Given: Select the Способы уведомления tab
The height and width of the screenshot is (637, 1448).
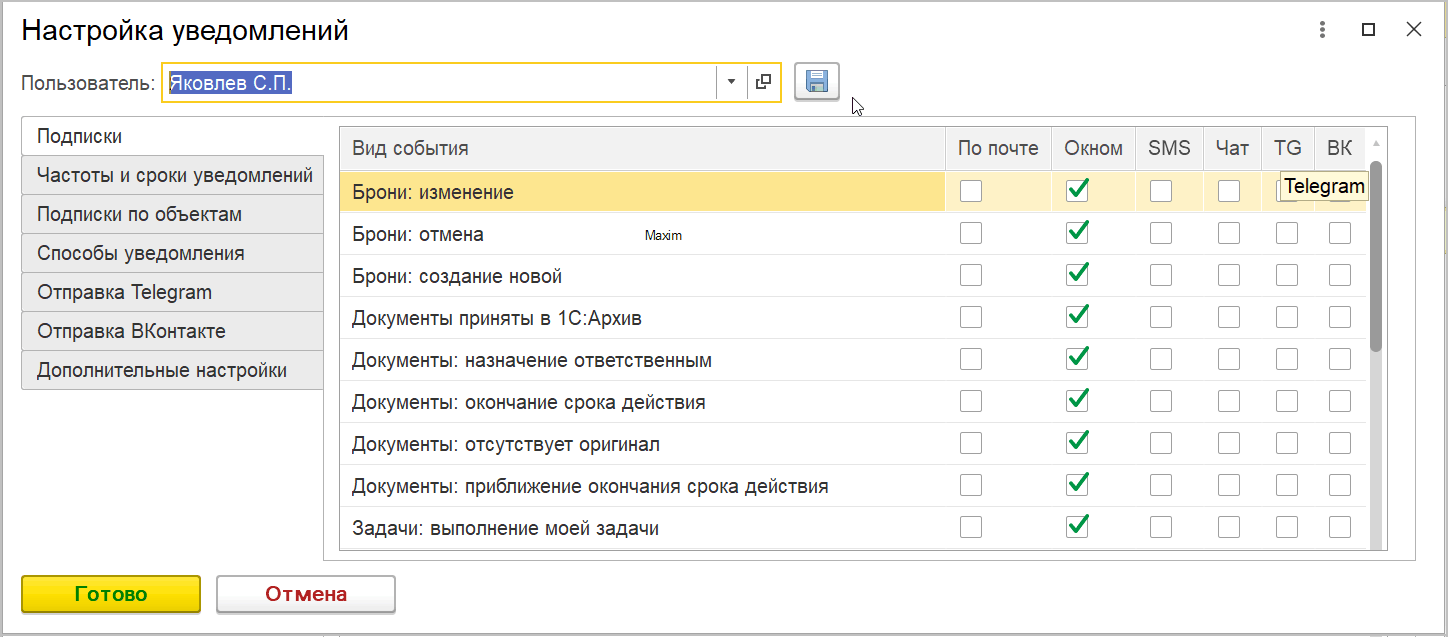Looking at the screenshot, I should click(141, 253).
